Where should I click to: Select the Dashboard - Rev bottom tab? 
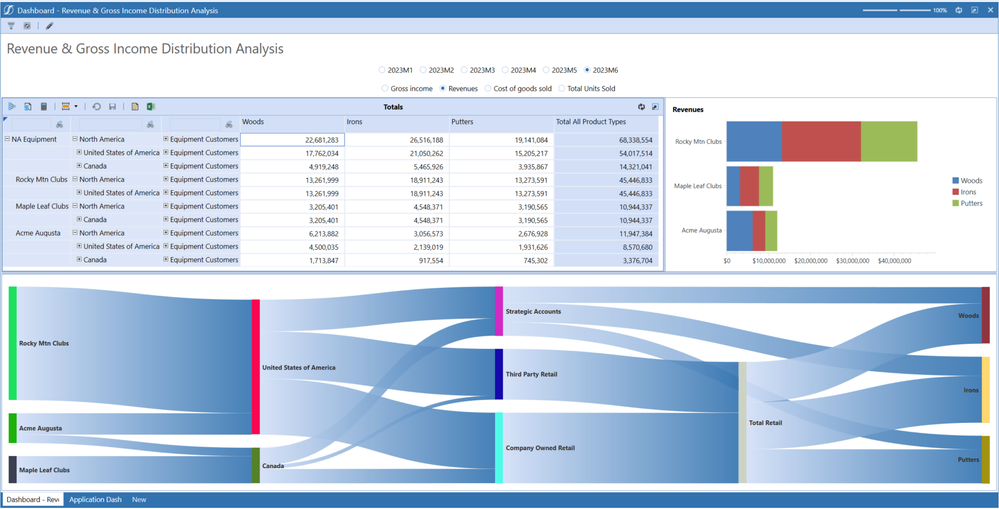(x=32, y=499)
